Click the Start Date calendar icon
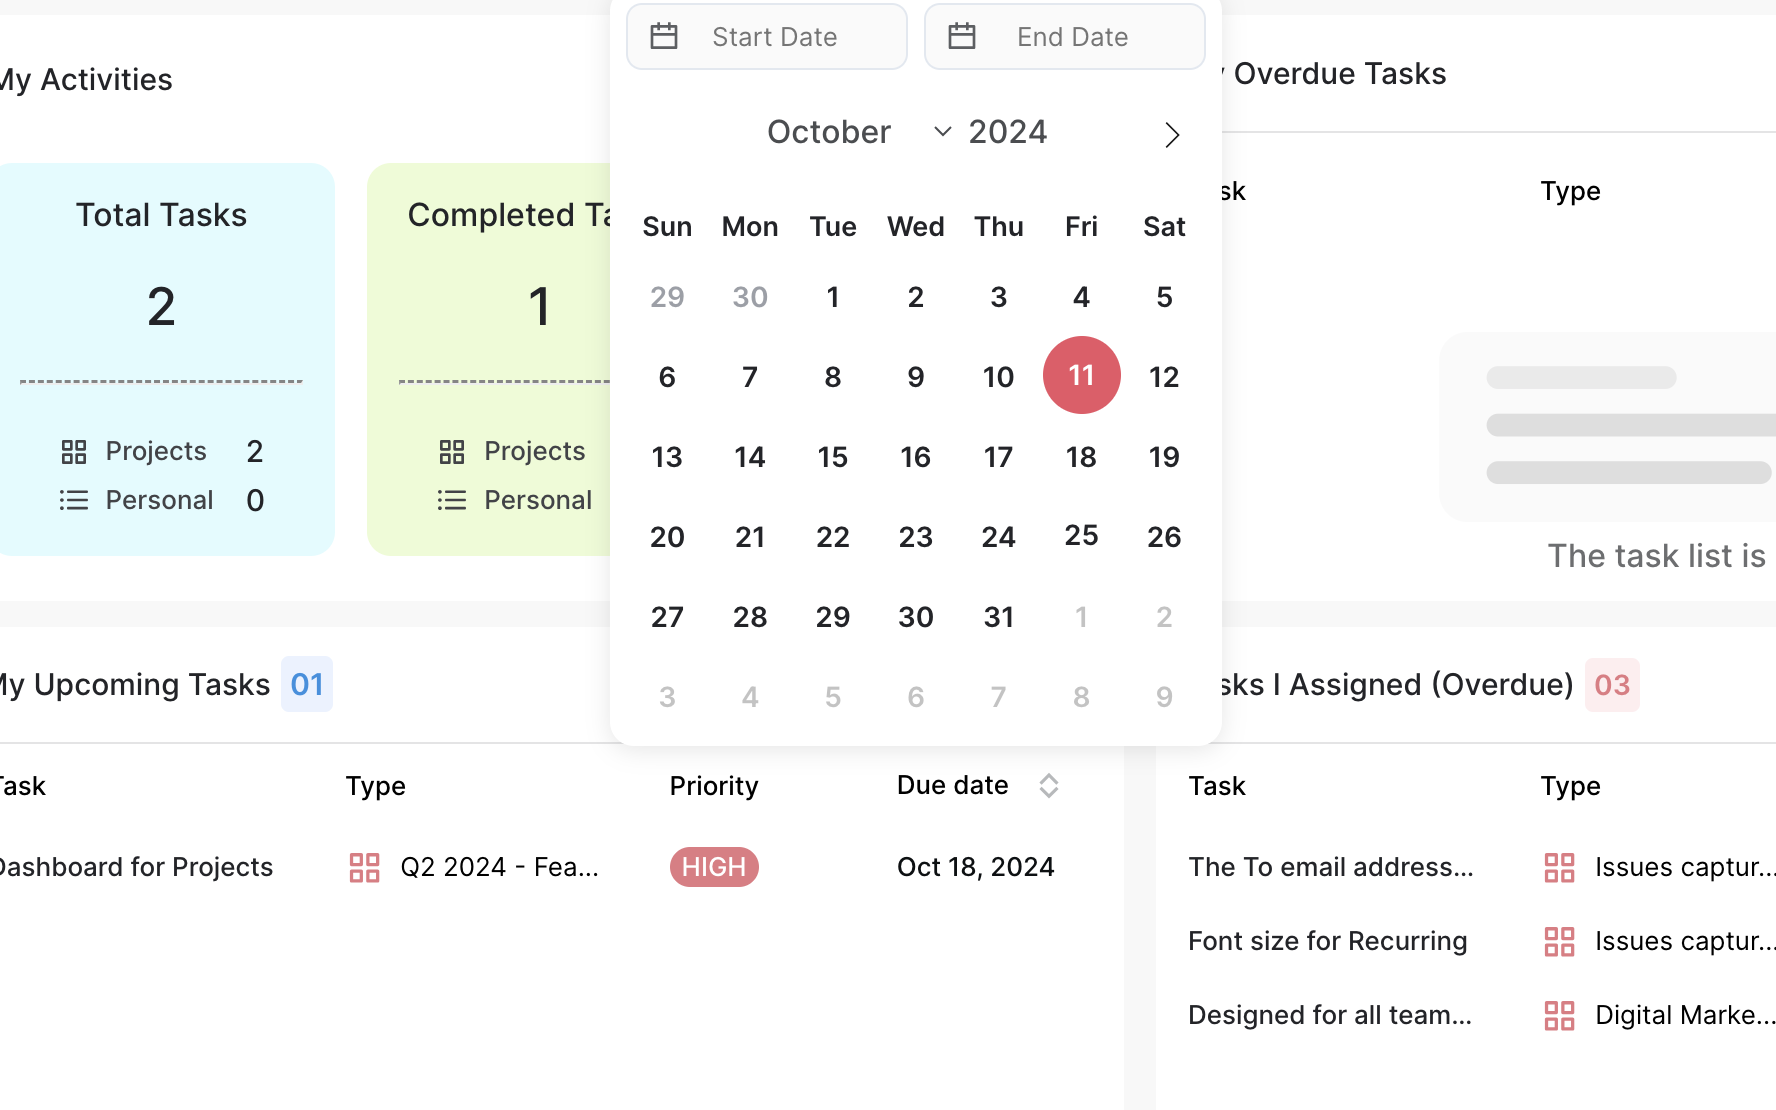 [664, 37]
